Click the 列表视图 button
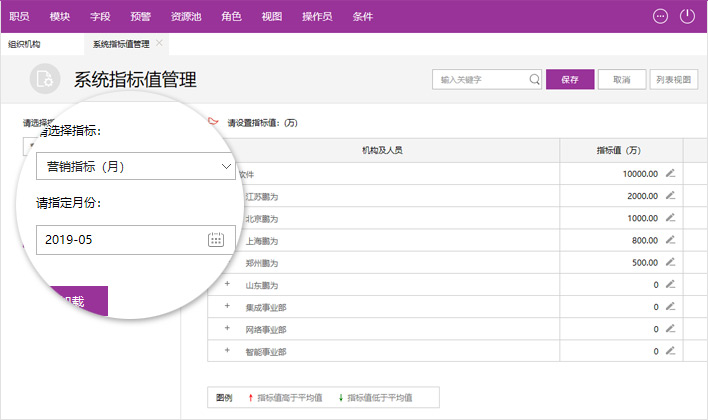This screenshot has height=420, width=708. point(672,80)
